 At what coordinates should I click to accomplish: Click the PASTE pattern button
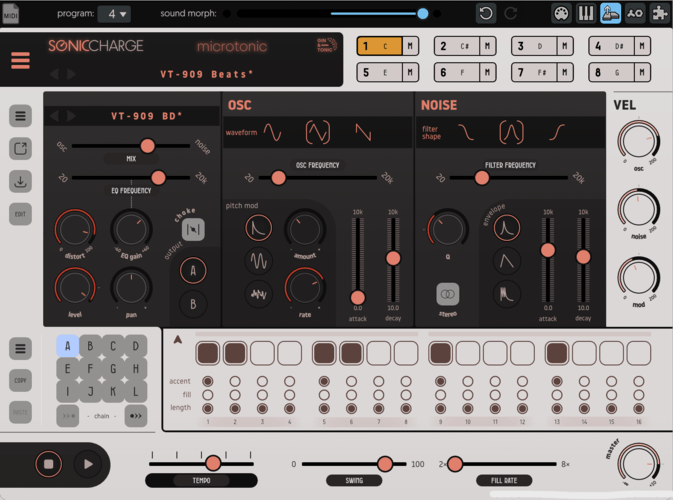[20, 412]
